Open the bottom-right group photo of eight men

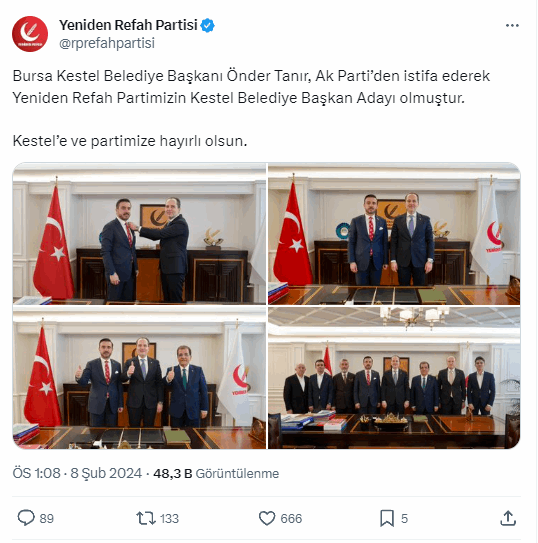[394, 378]
